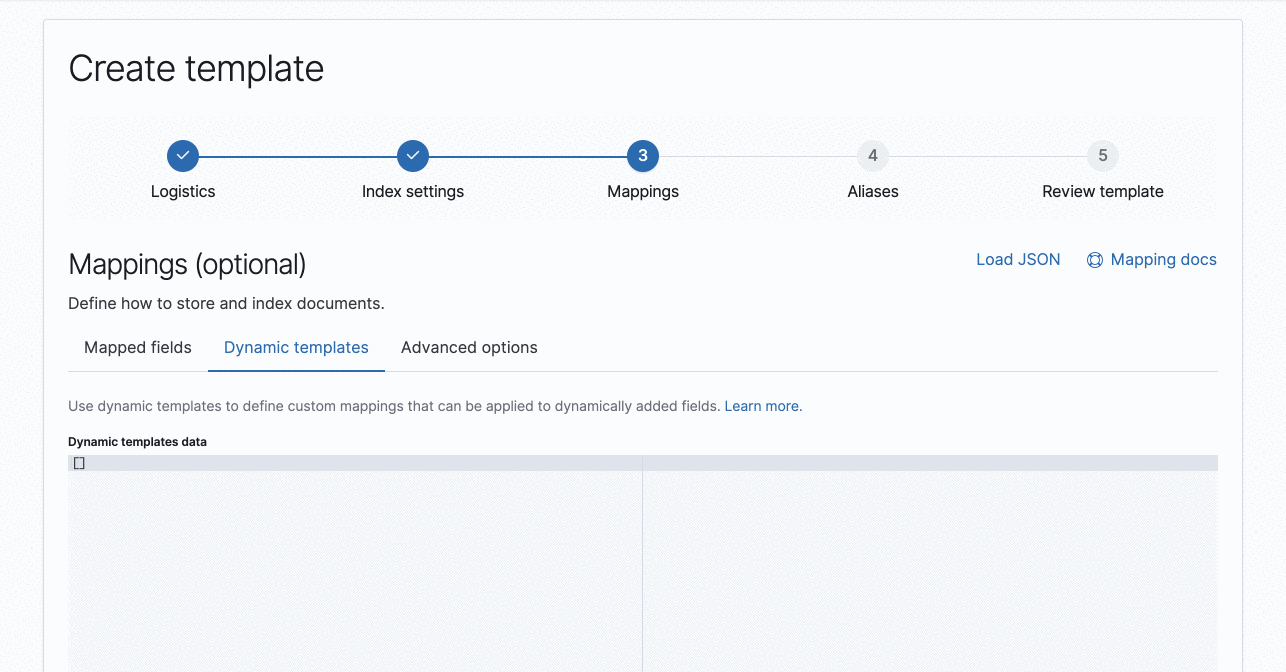
Task: Switch to the Mapped fields tab
Action: pyautogui.click(x=137, y=347)
